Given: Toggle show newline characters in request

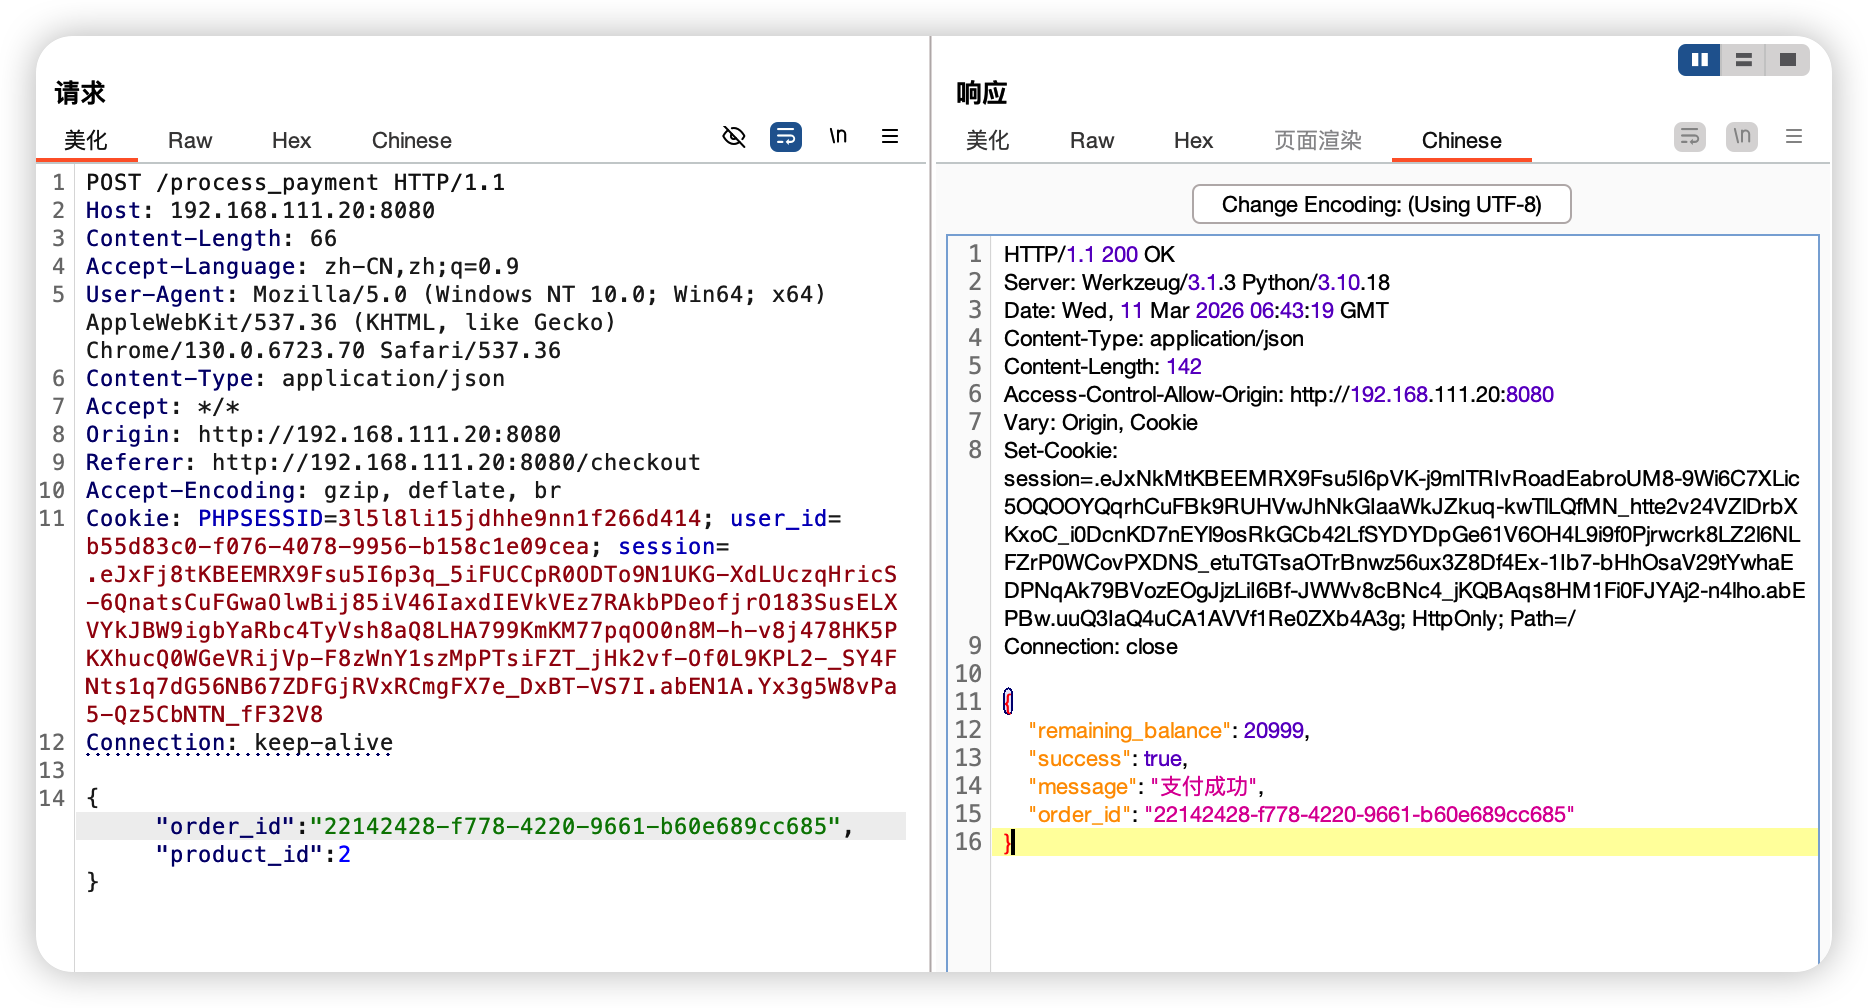Looking at the screenshot, I should click(838, 136).
